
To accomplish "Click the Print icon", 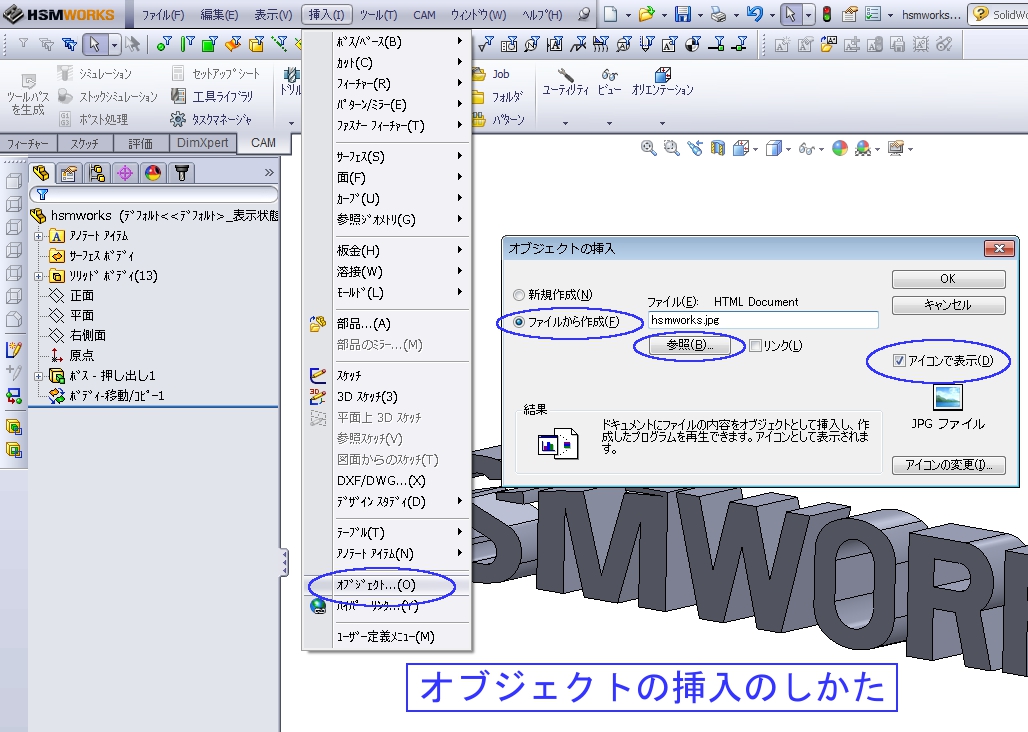I will point(719,14).
